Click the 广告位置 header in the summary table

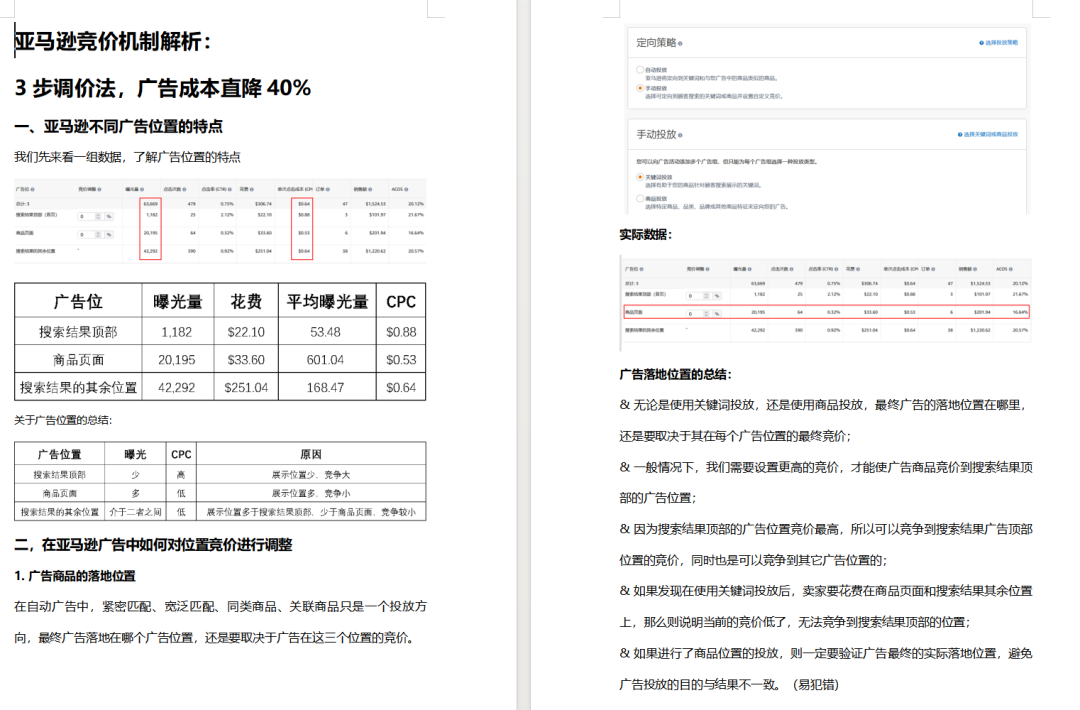coord(59,455)
